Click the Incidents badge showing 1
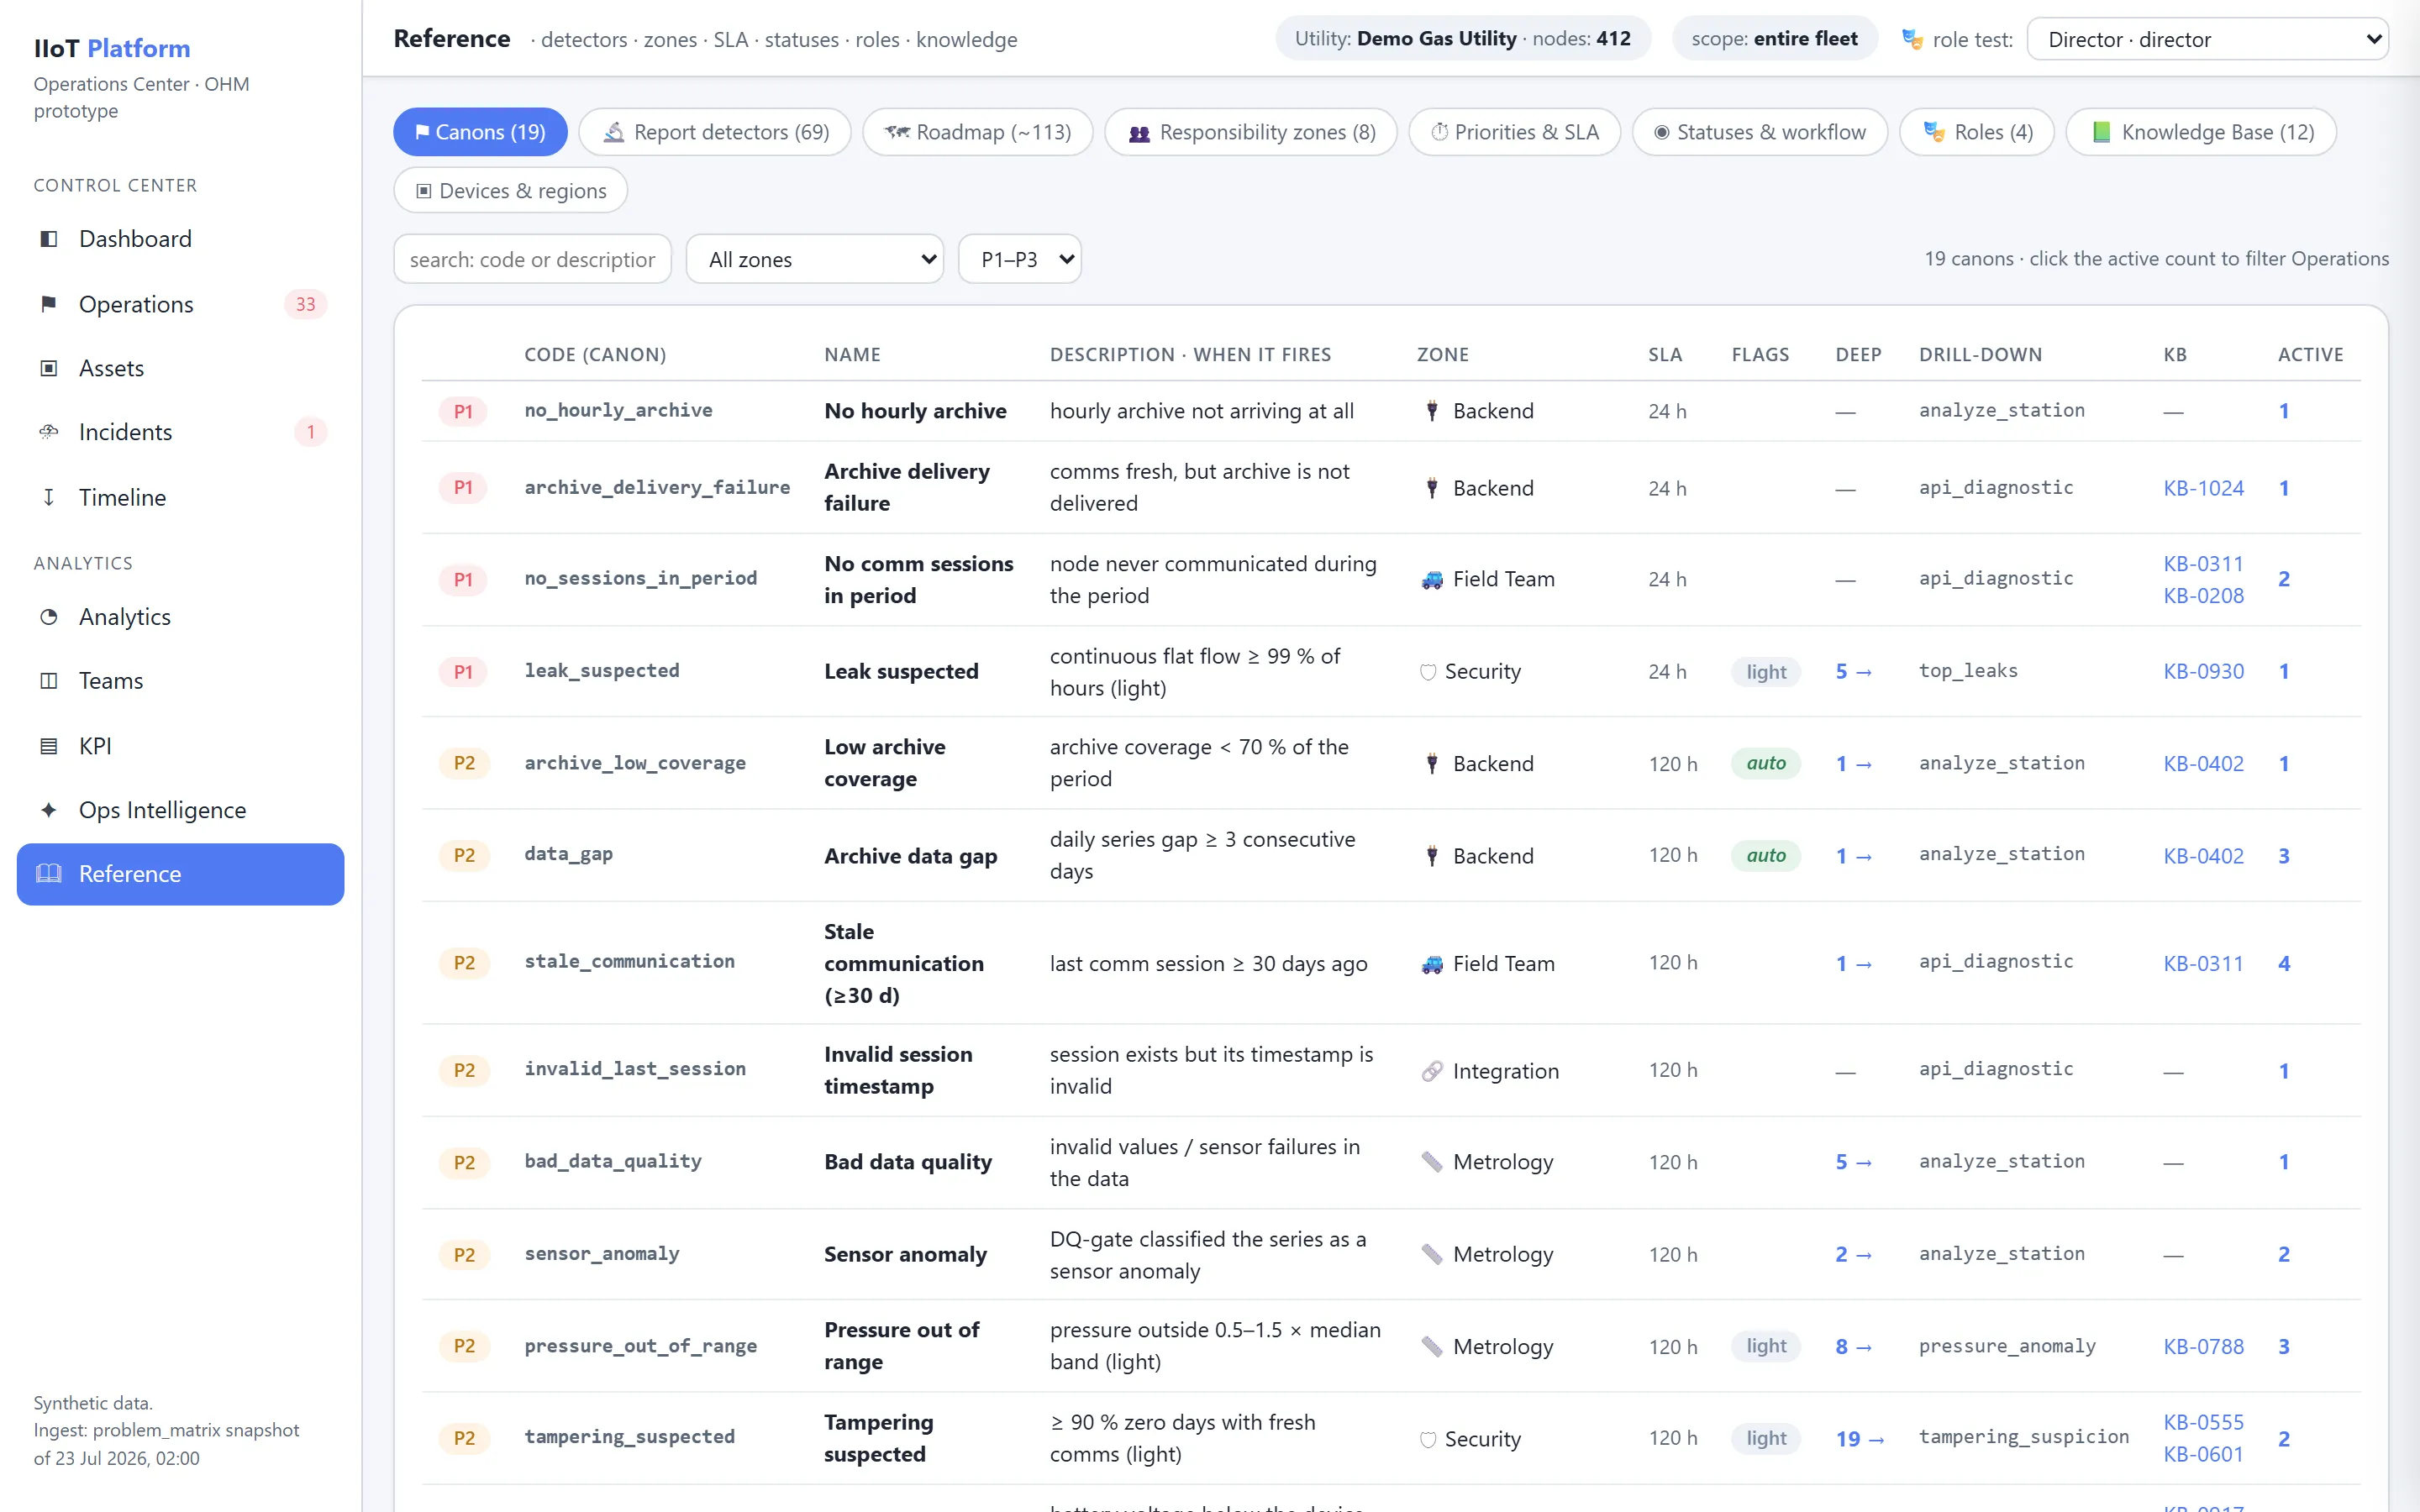The width and height of the screenshot is (2420, 1512). click(310, 432)
